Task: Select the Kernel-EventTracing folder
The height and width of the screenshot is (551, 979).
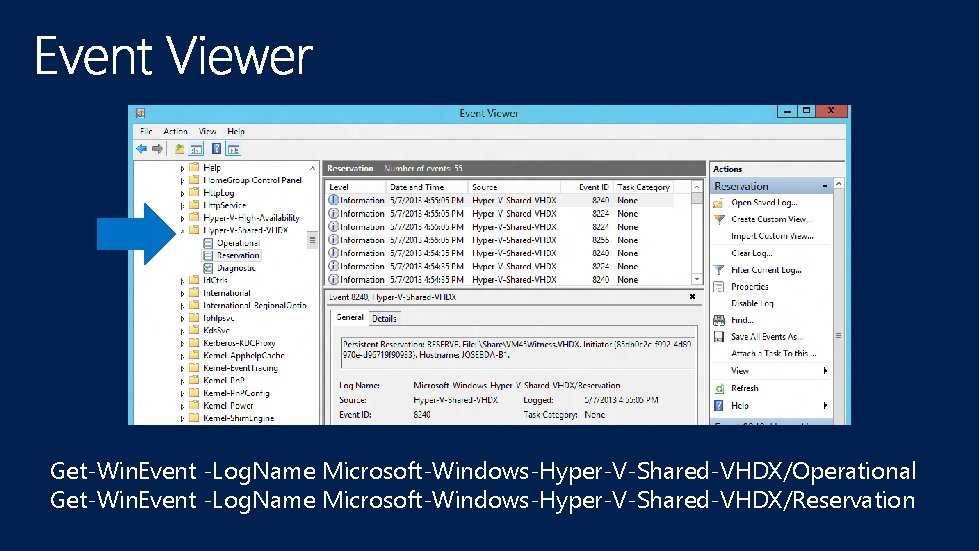Action: (x=234, y=368)
